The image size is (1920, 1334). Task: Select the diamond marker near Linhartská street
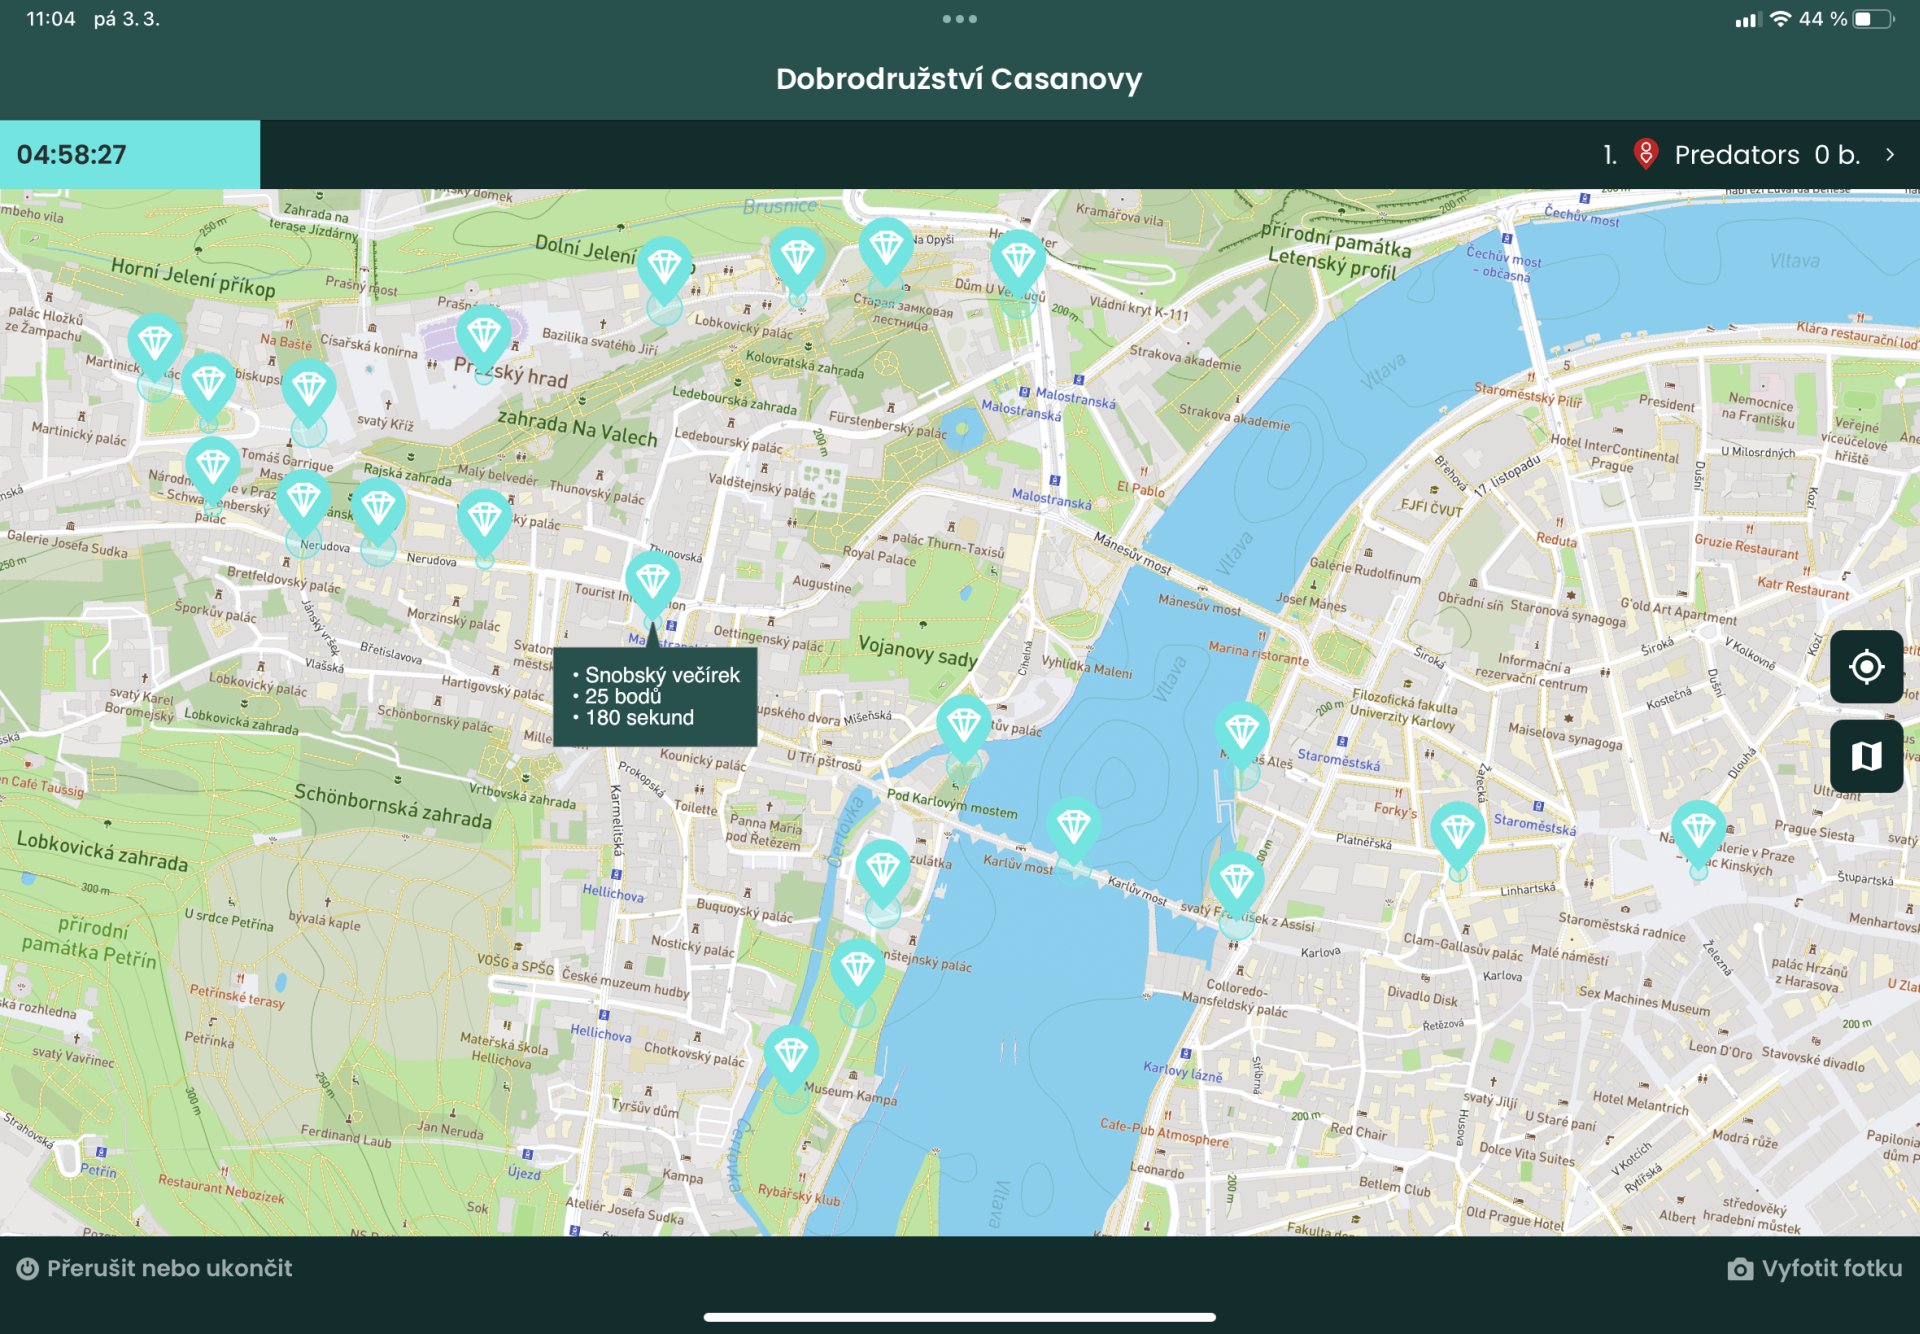coord(1458,833)
